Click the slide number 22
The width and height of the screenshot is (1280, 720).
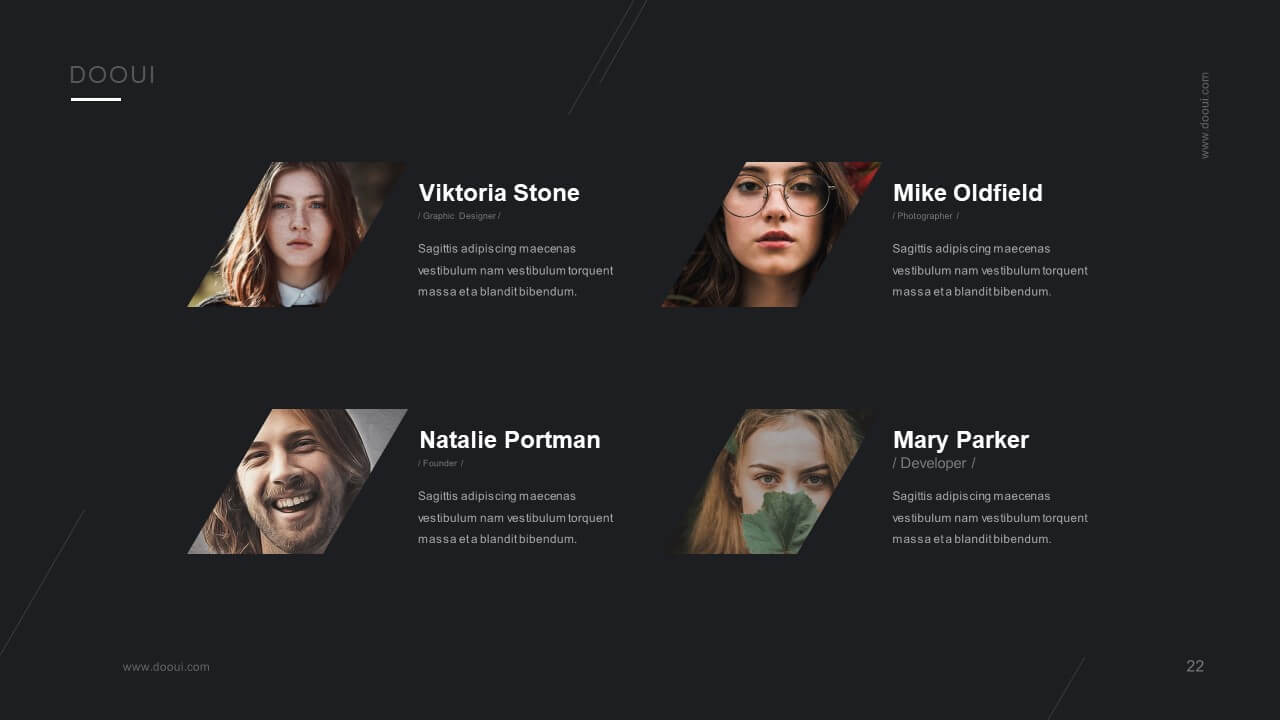point(1195,666)
